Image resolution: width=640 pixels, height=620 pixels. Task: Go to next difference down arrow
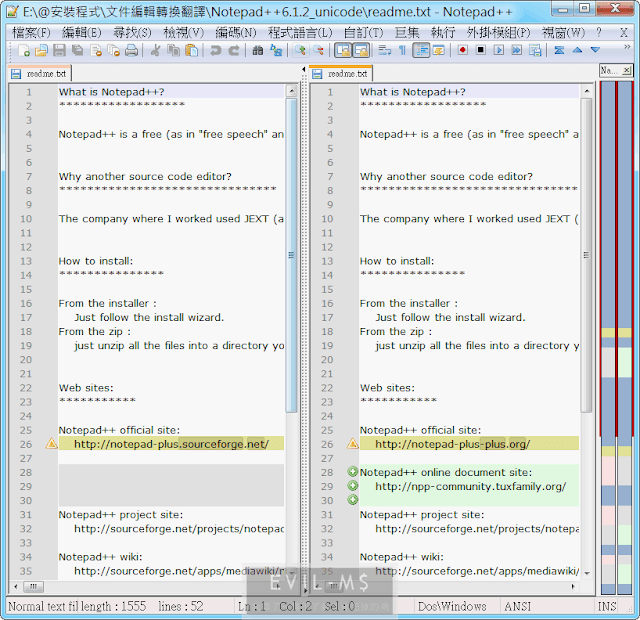point(595,50)
